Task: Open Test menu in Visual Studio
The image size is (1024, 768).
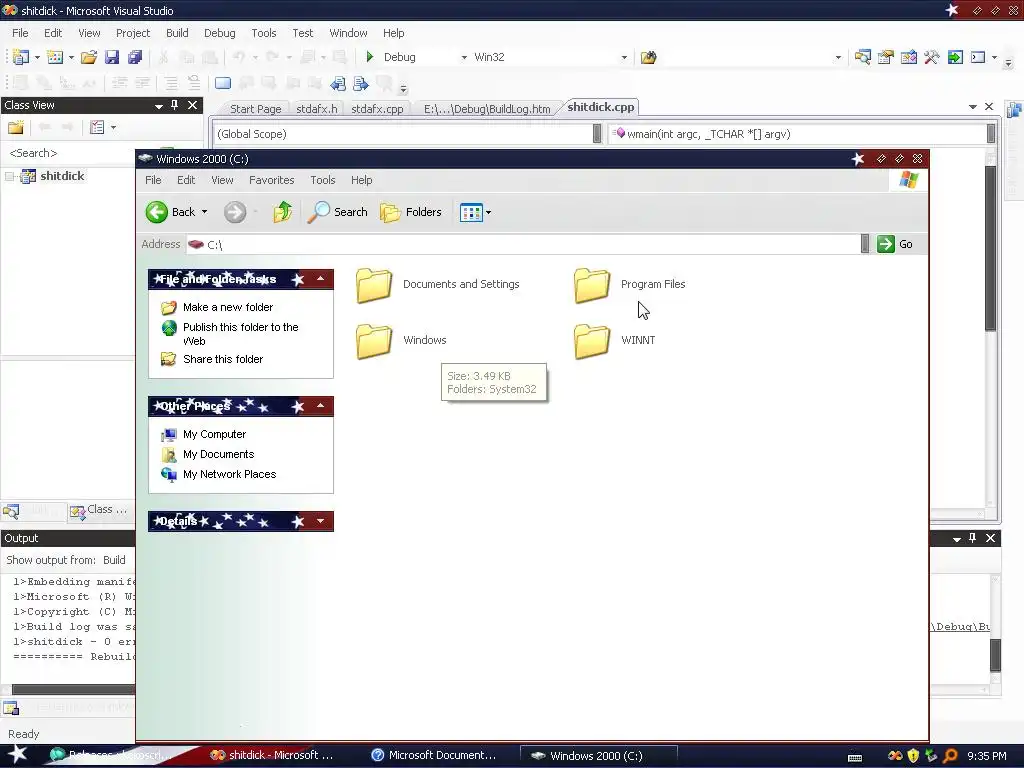Action: click(302, 33)
